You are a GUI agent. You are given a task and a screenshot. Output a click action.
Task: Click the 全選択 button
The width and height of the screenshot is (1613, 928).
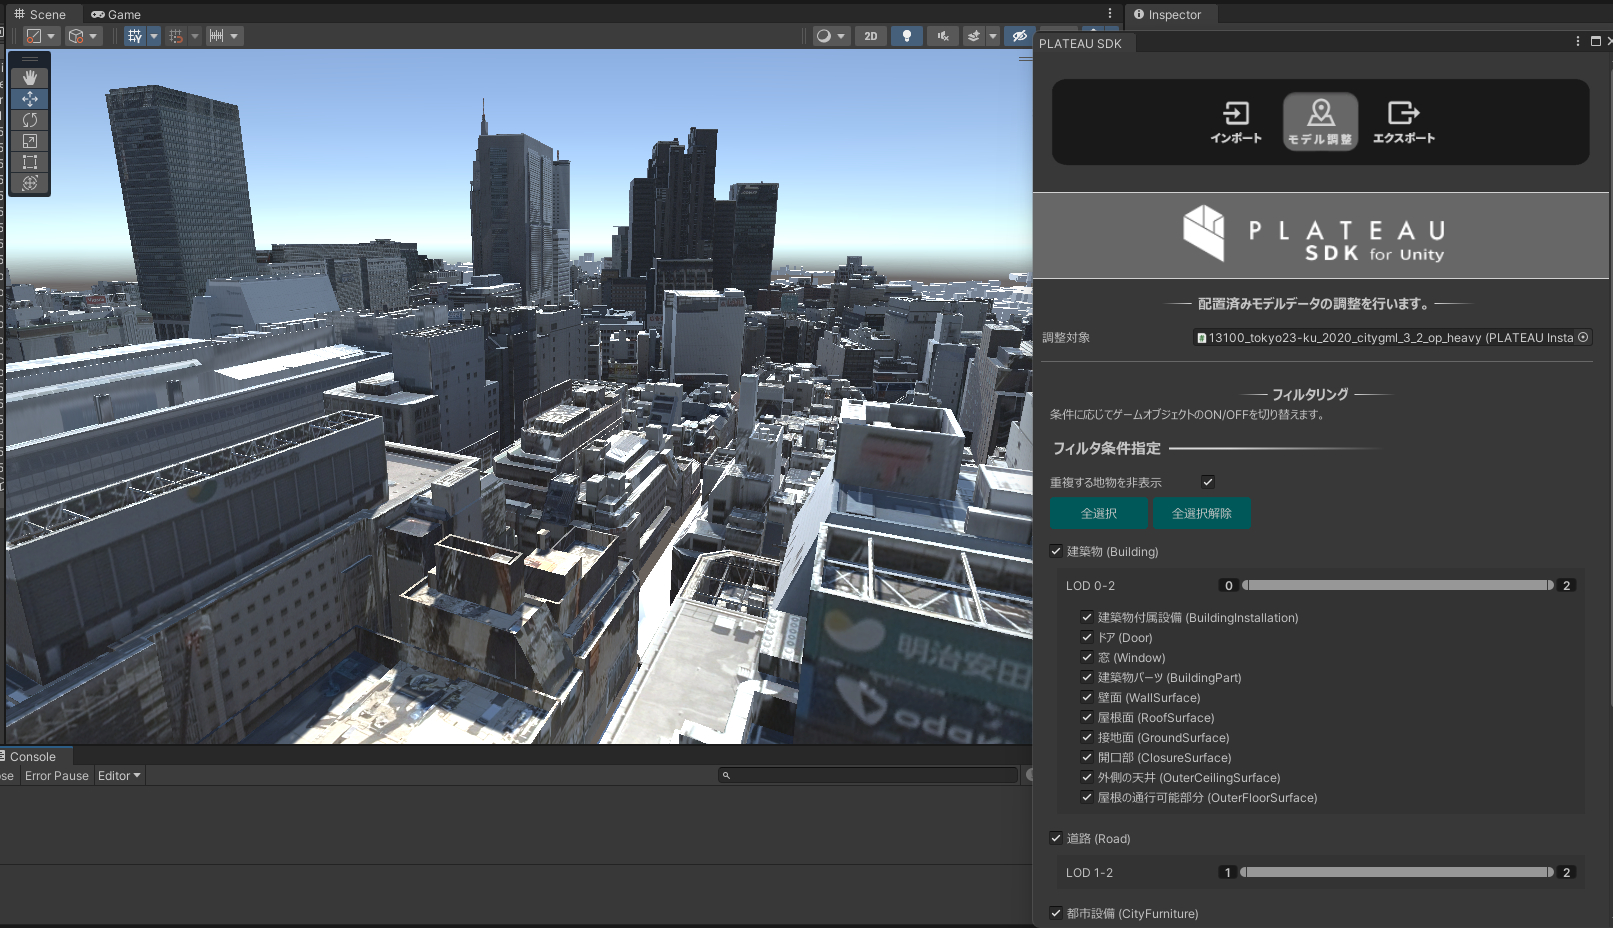[x=1098, y=513]
